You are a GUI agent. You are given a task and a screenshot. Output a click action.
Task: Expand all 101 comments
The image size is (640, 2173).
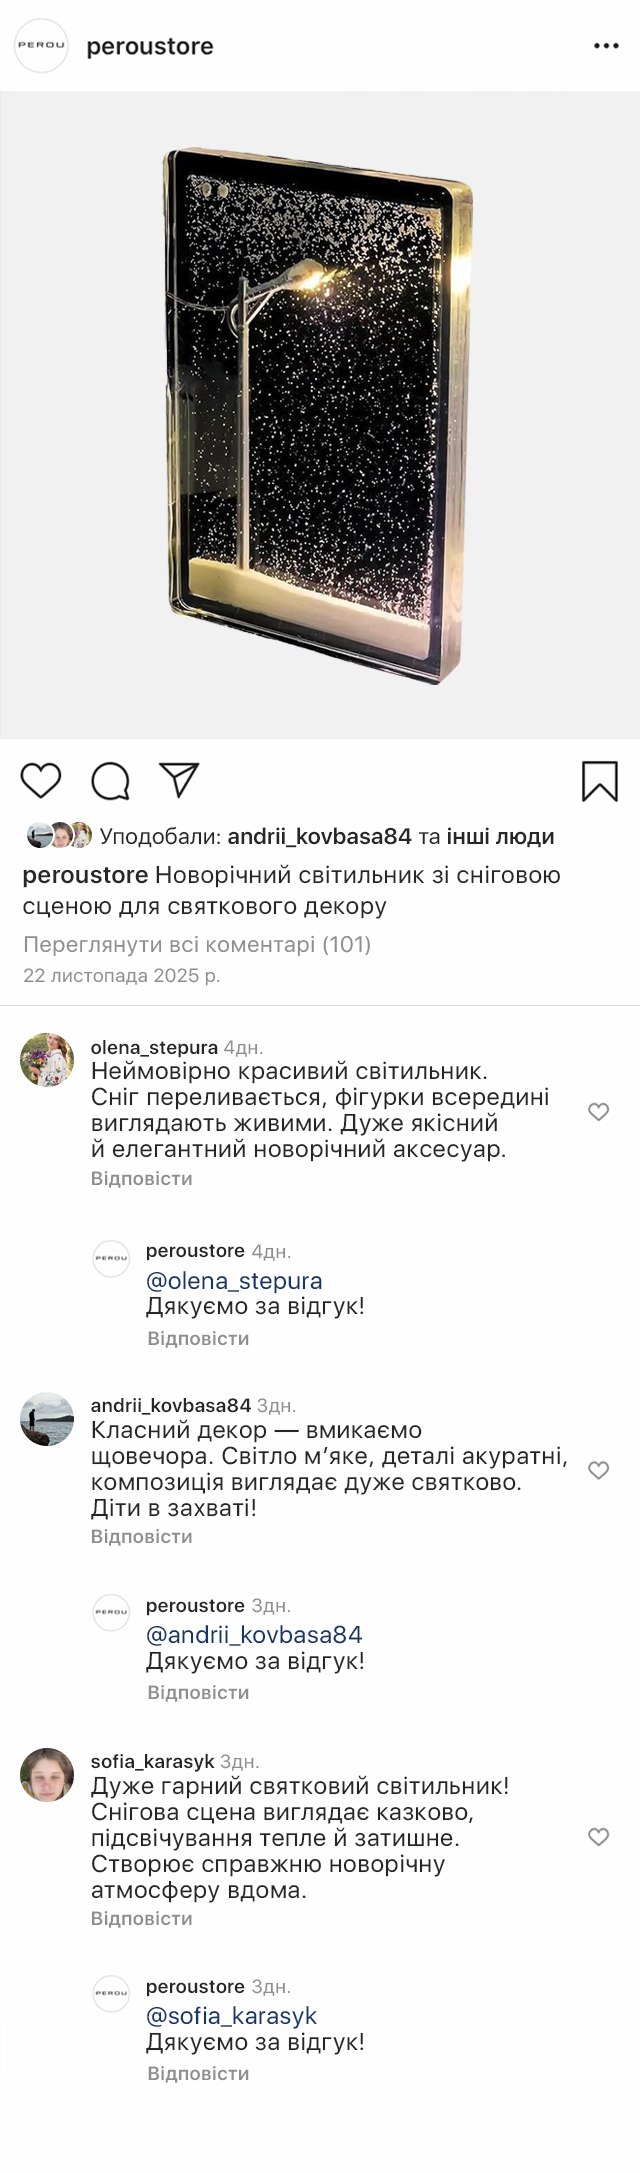(x=197, y=944)
